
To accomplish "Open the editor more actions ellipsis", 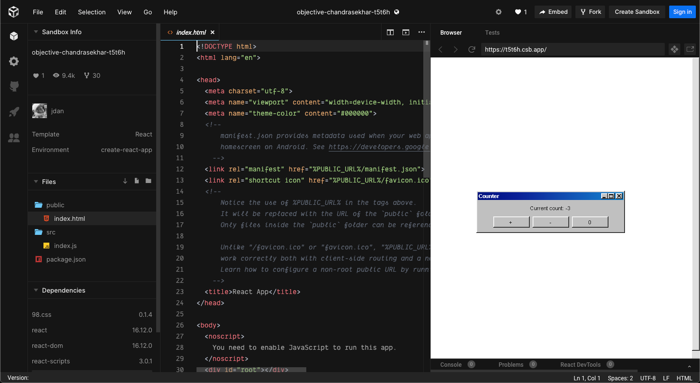I will click(x=421, y=32).
